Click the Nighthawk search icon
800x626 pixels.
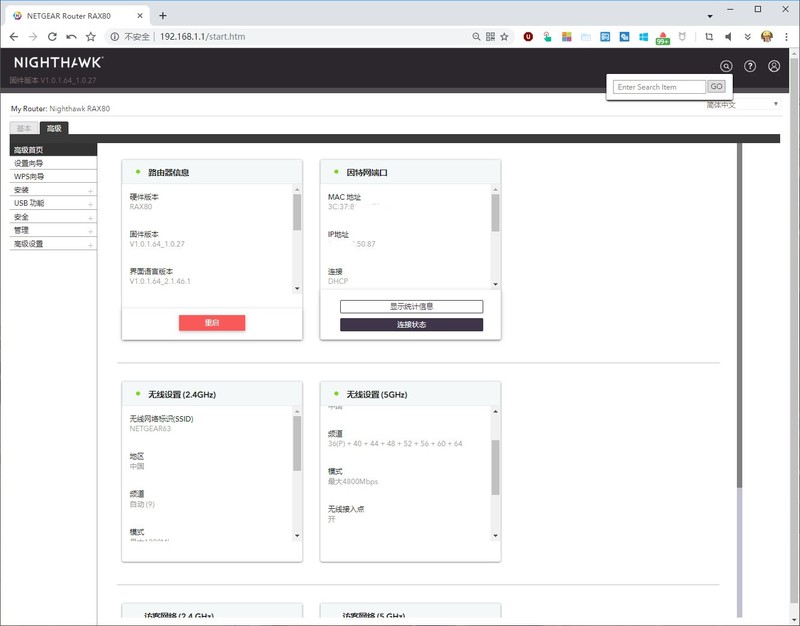(x=726, y=66)
